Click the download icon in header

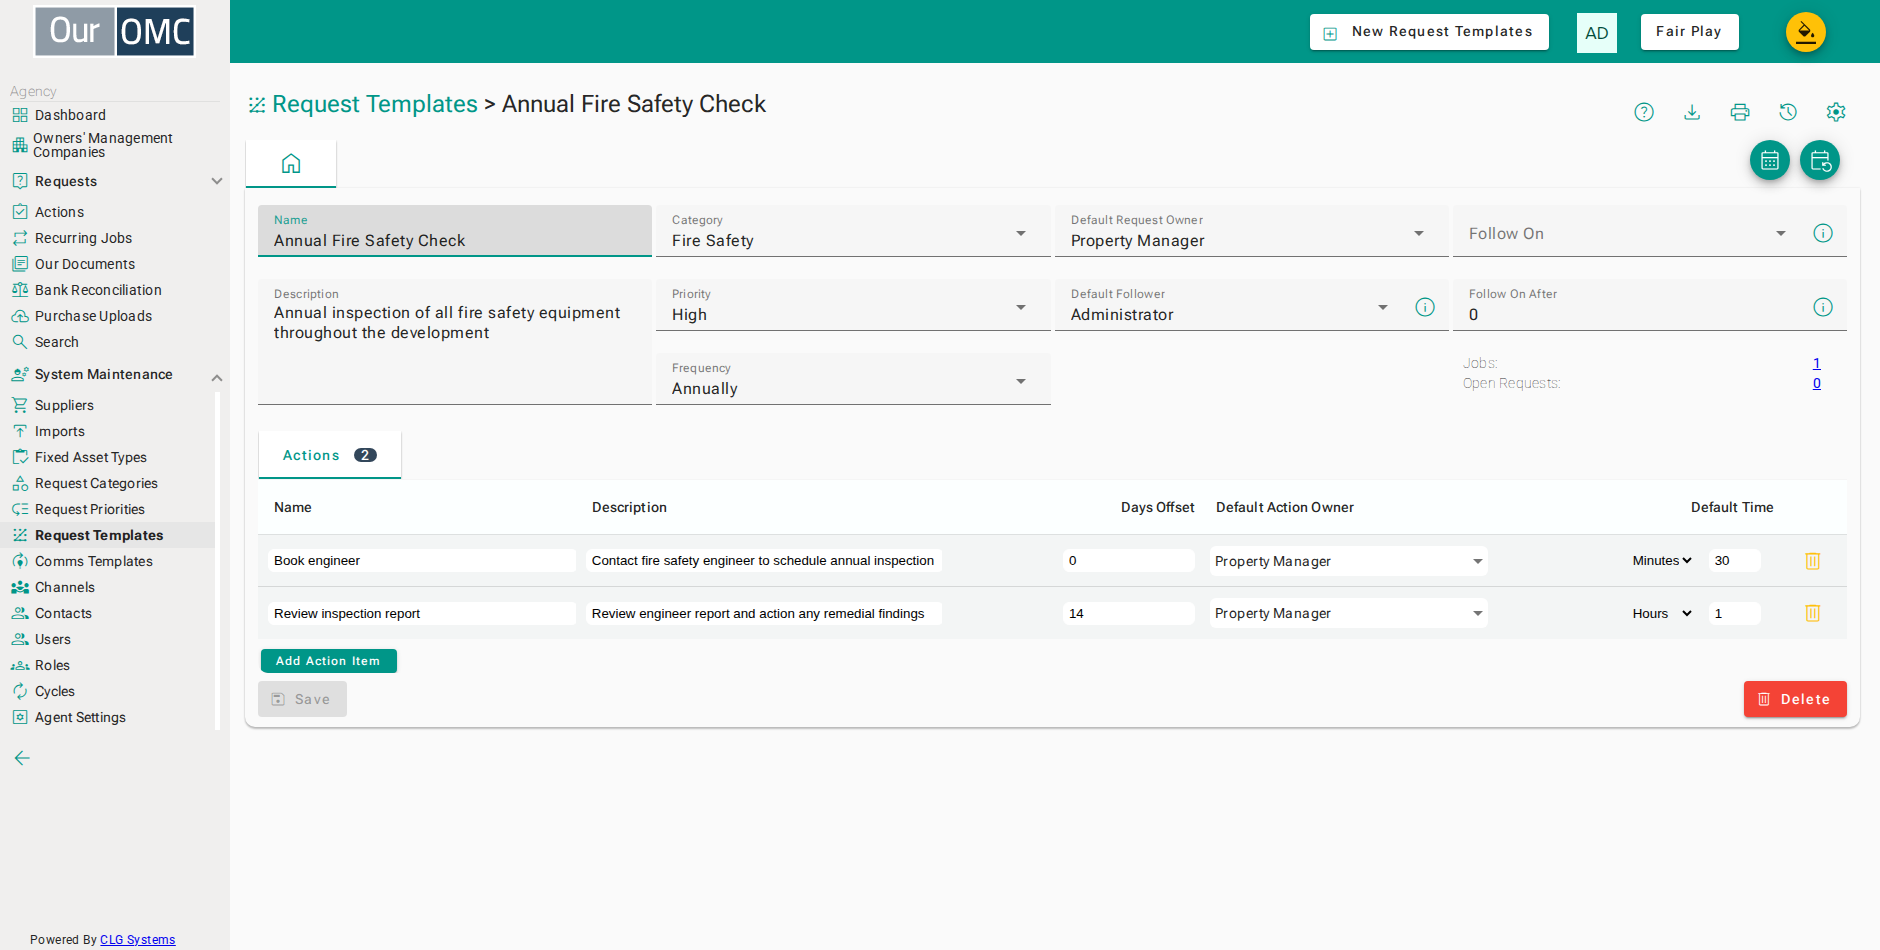click(x=1692, y=112)
